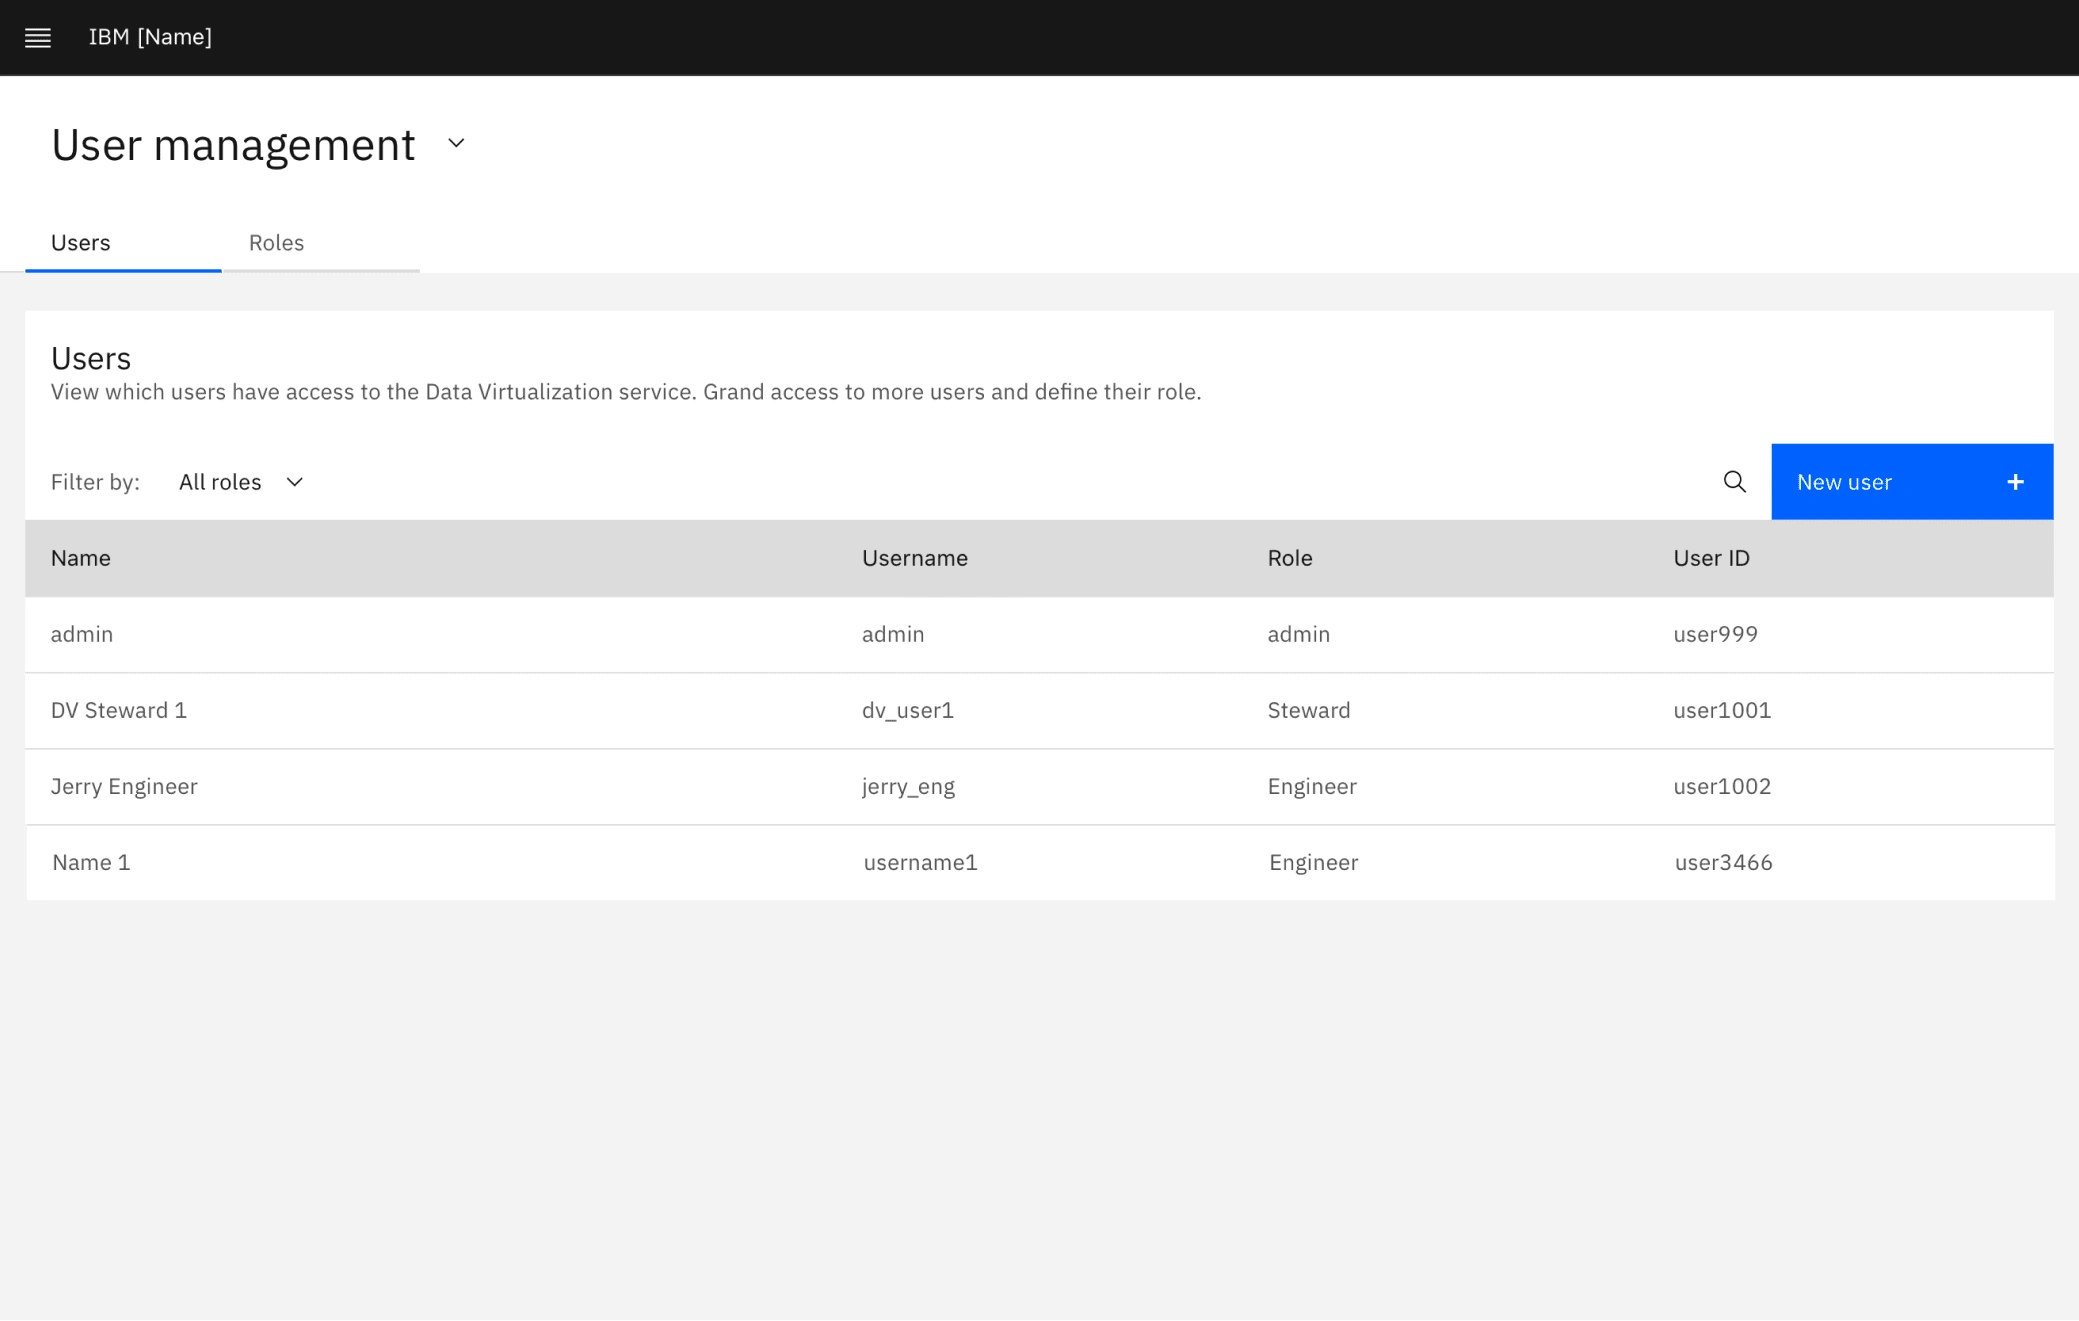The height and width of the screenshot is (1321, 2079).
Task: Open the All roles filter dropdown
Action: 221,482
